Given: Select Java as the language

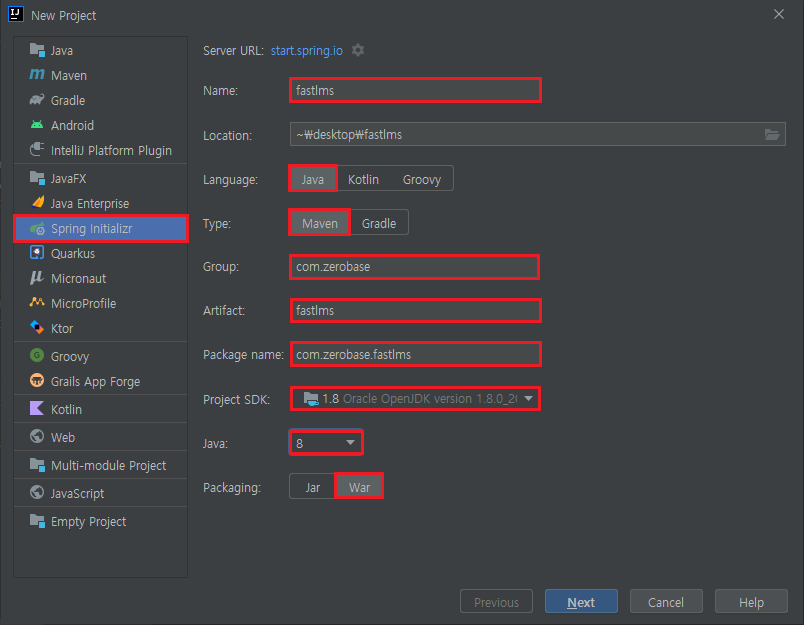Looking at the screenshot, I should click(313, 179).
